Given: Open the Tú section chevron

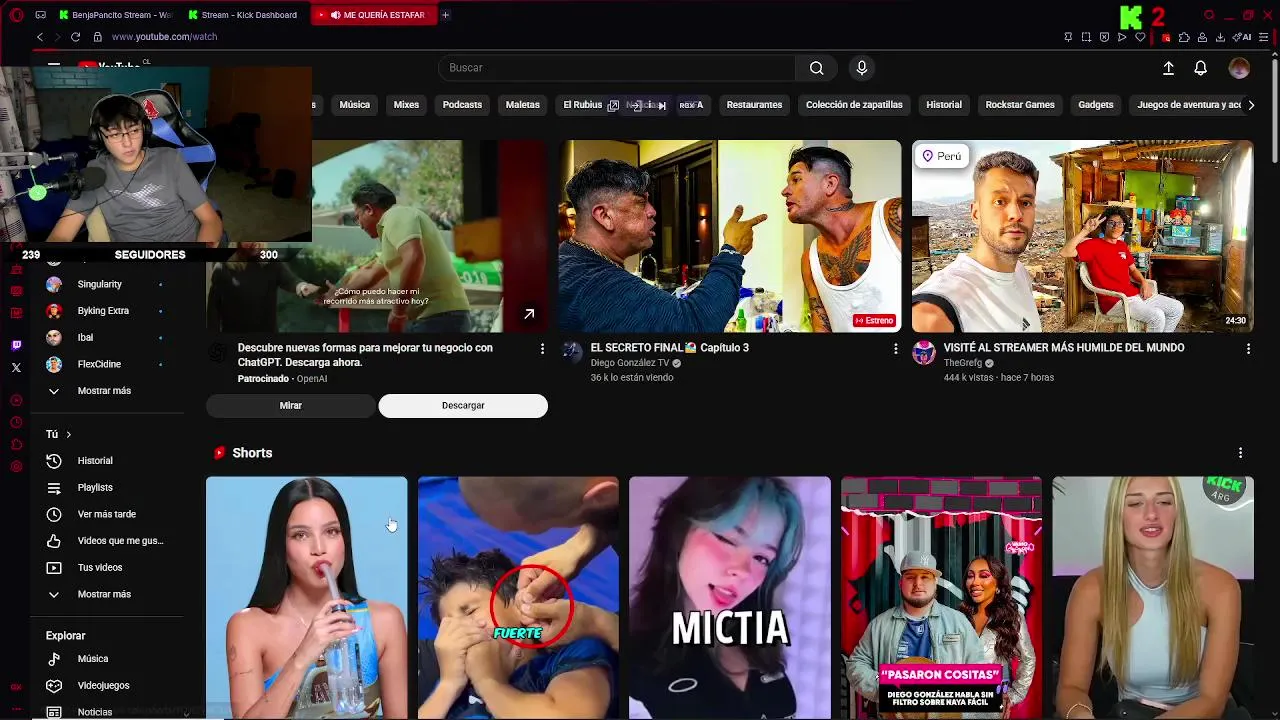Looking at the screenshot, I should pyautogui.click(x=68, y=434).
